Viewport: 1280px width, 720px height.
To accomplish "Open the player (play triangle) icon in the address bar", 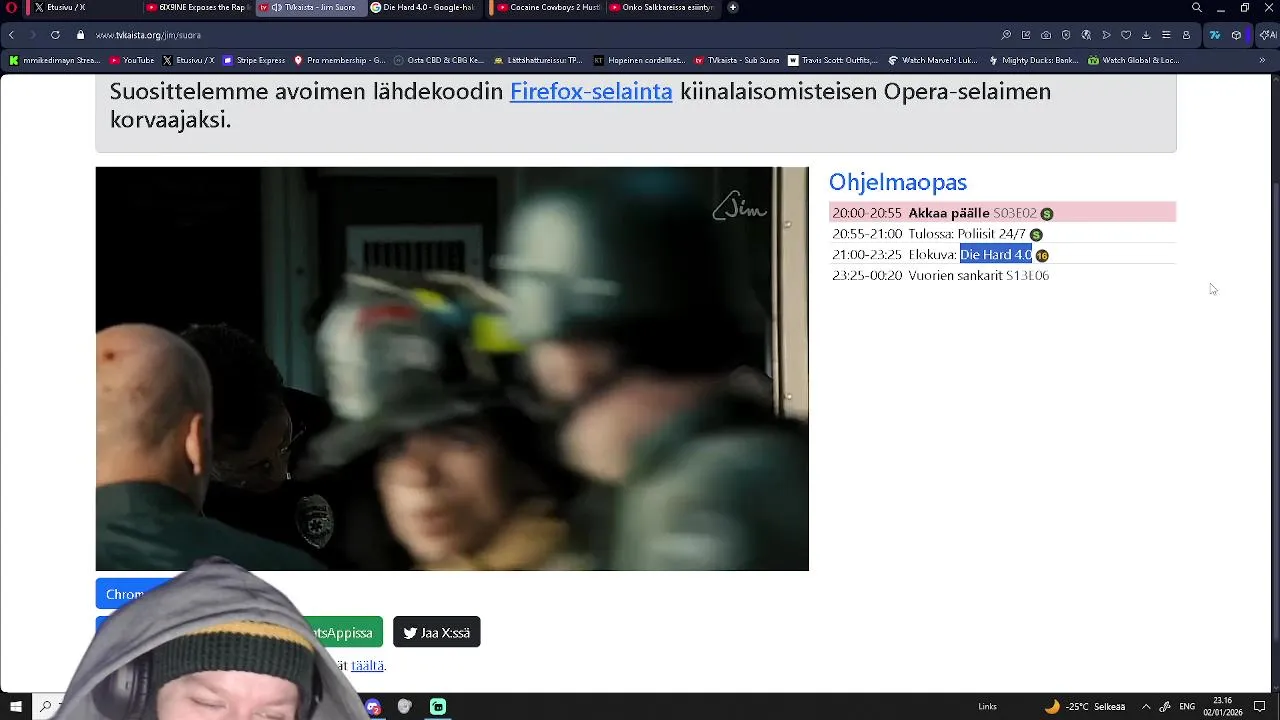I will point(1106,35).
